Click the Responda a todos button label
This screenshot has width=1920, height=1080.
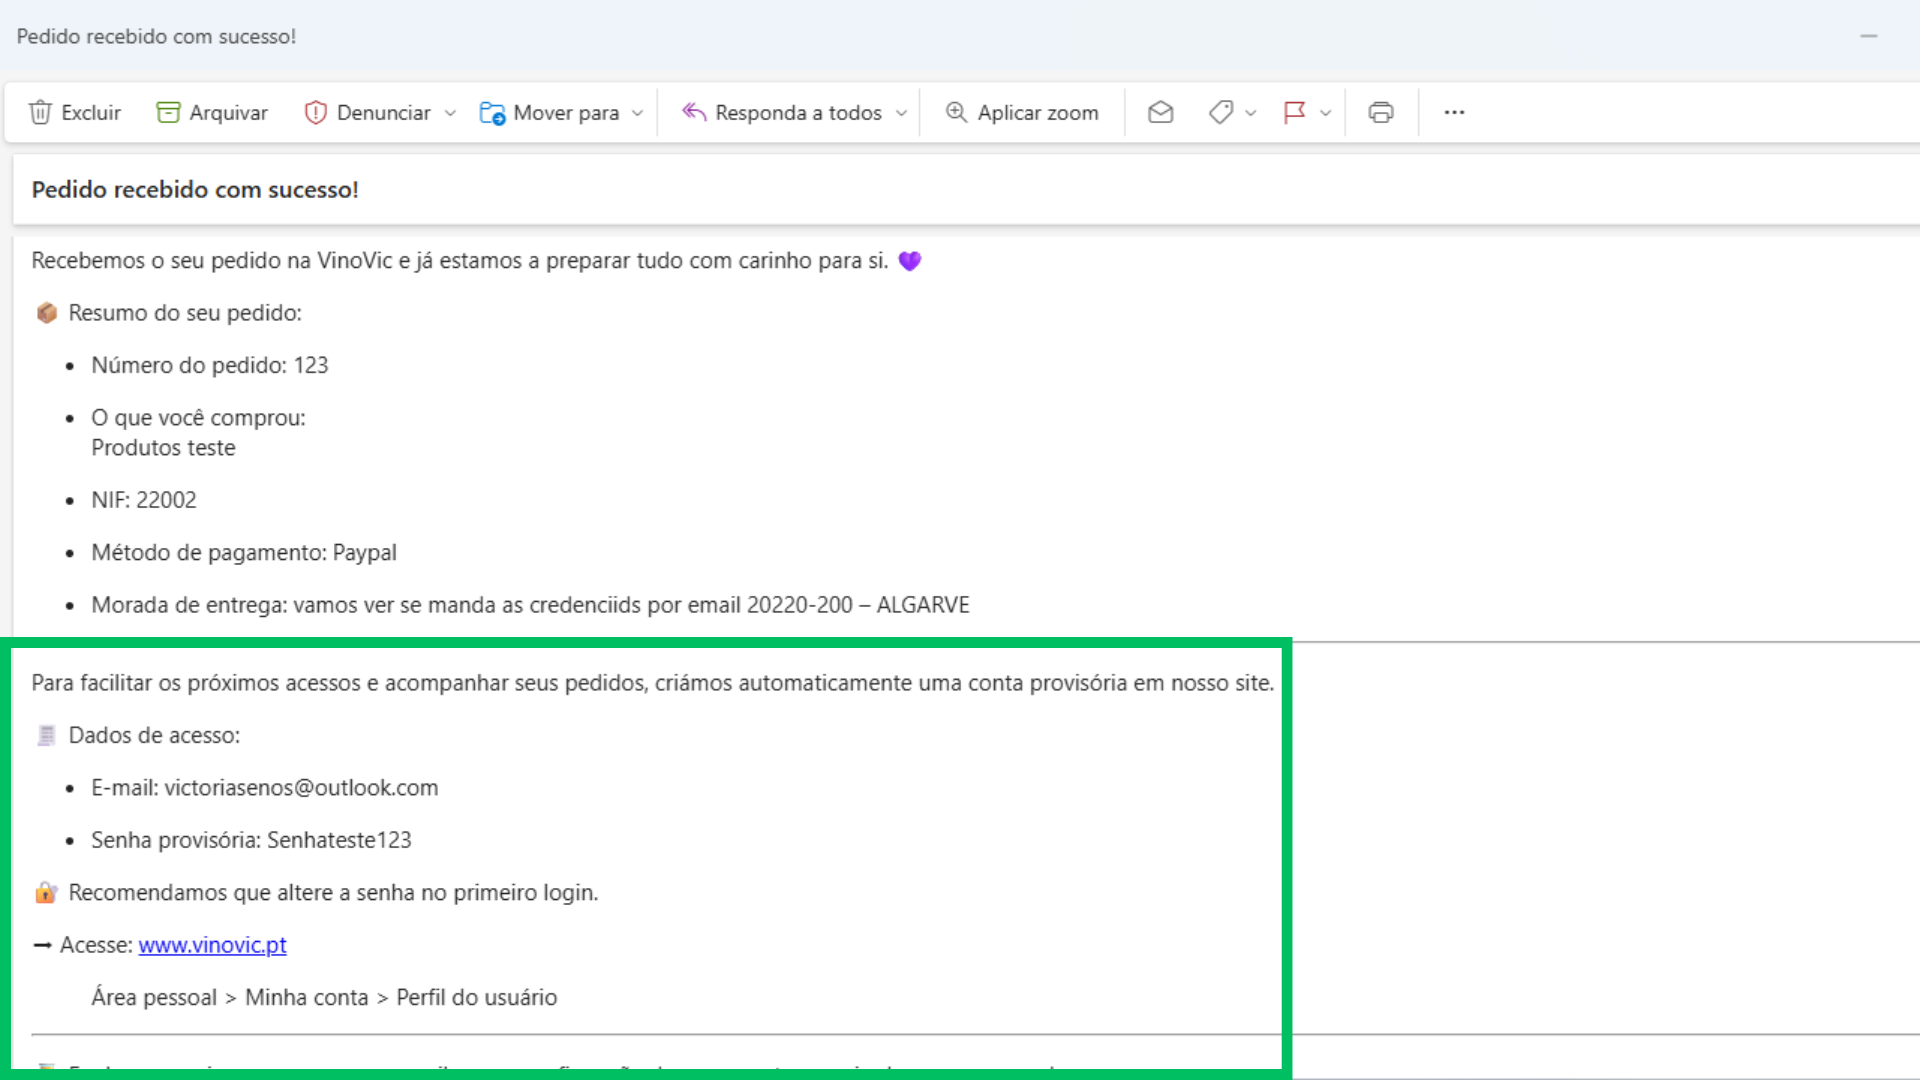(x=798, y=112)
